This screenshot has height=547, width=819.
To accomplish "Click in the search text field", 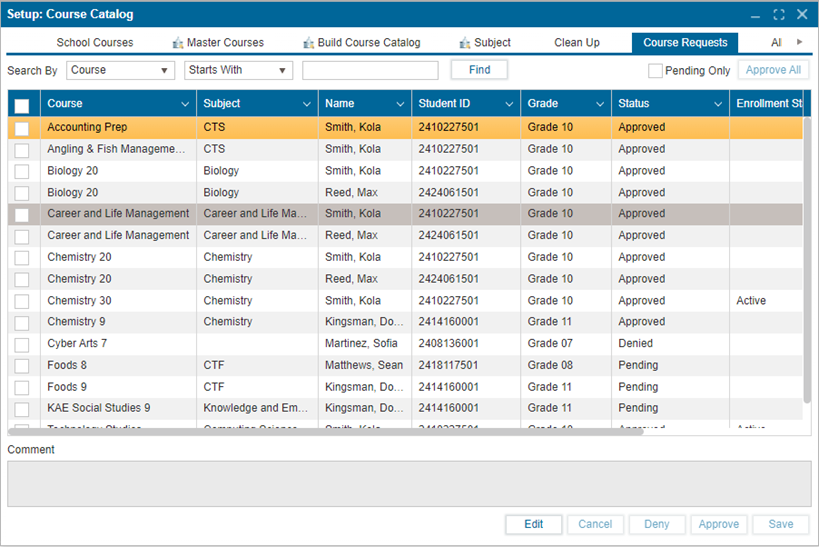I will click(x=370, y=71).
